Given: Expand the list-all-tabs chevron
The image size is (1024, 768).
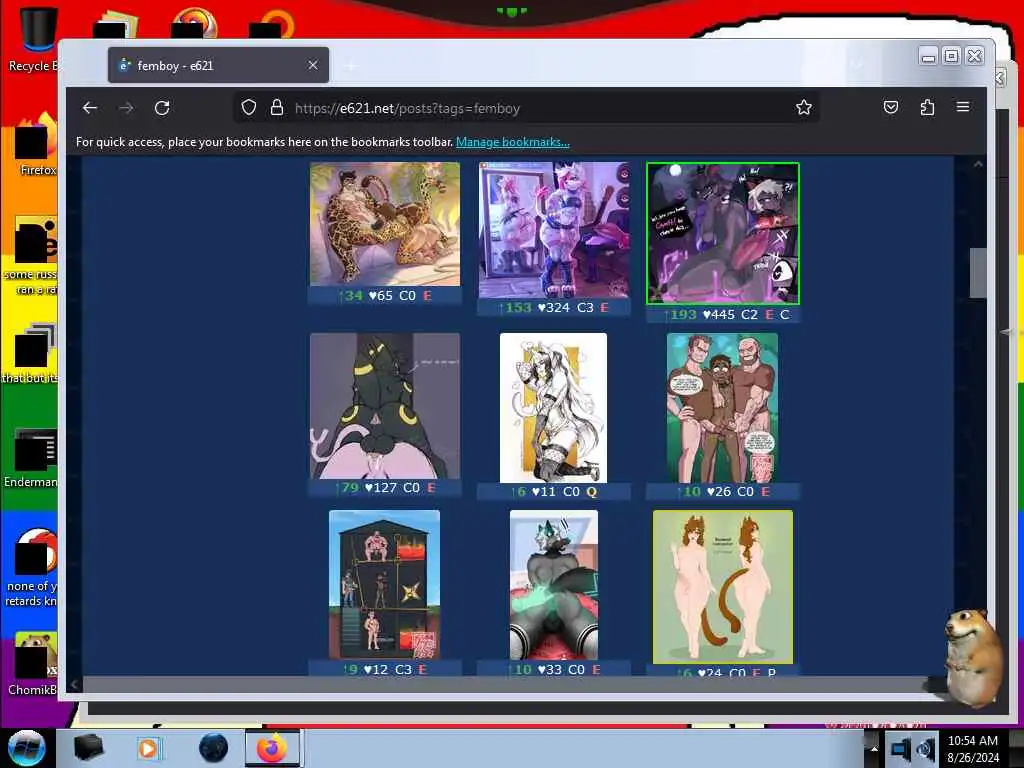Looking at the screenshot, I should [857, 63].
